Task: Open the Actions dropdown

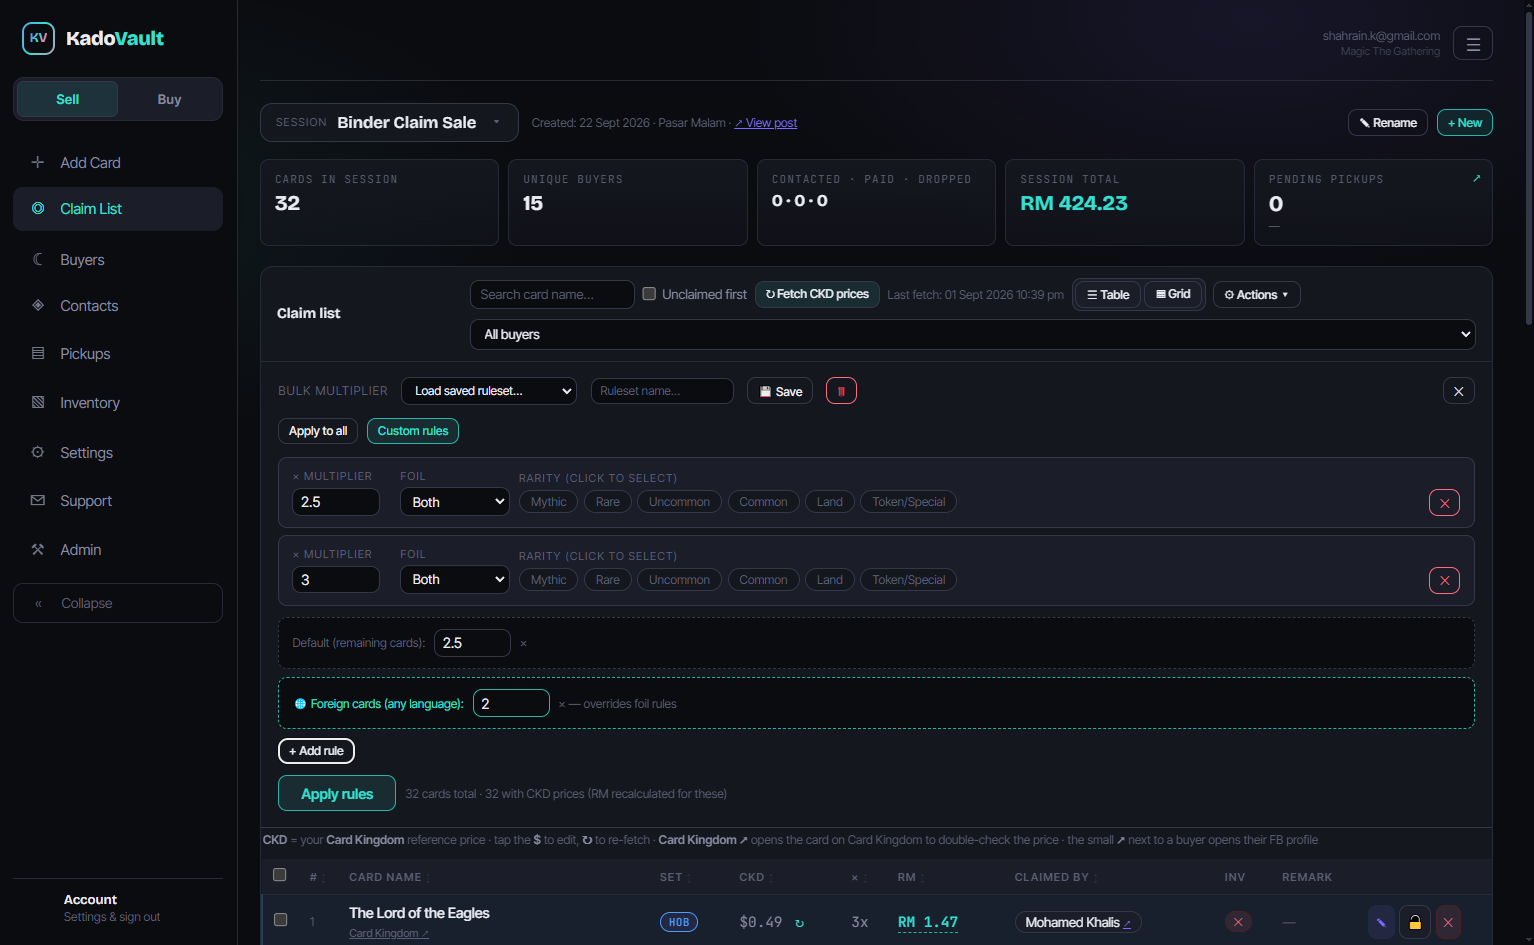Action: click(1257, 294)
